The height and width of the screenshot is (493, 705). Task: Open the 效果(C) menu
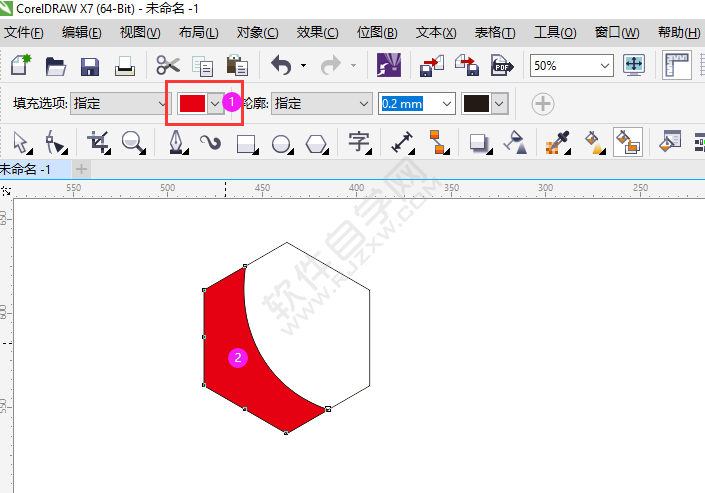pyautogui.click(x=317, y=32)
